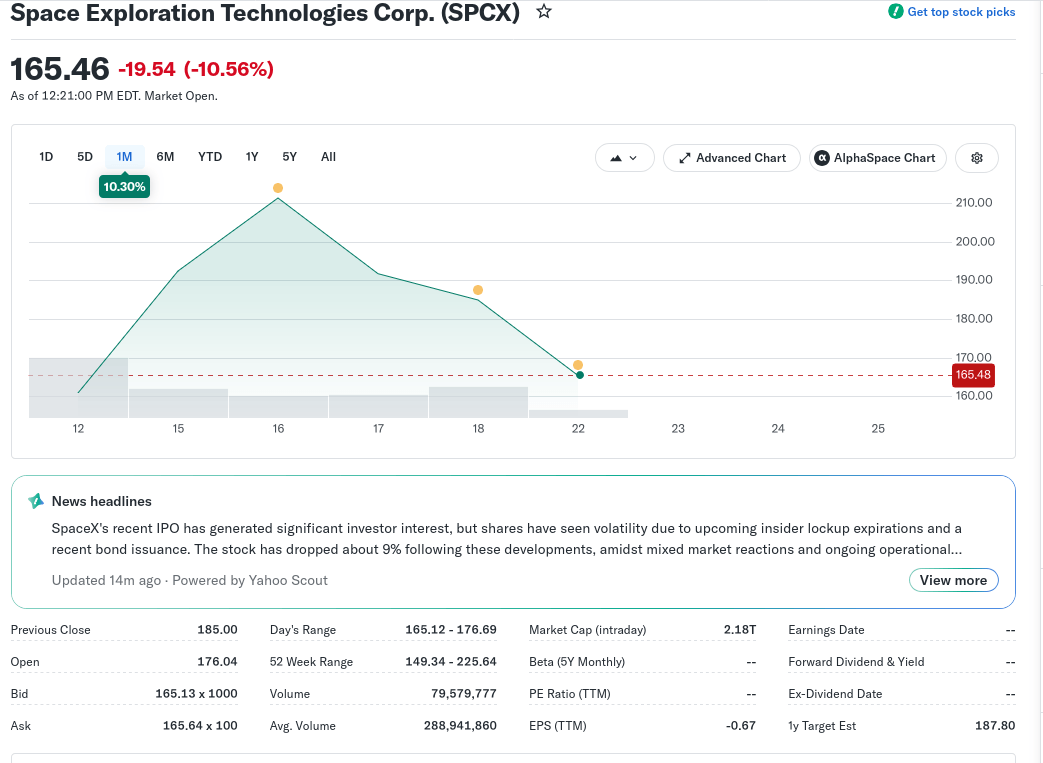Select the 5D time range
The image size is (1043, 763).
pyautogui.click(x=84, y=157)
